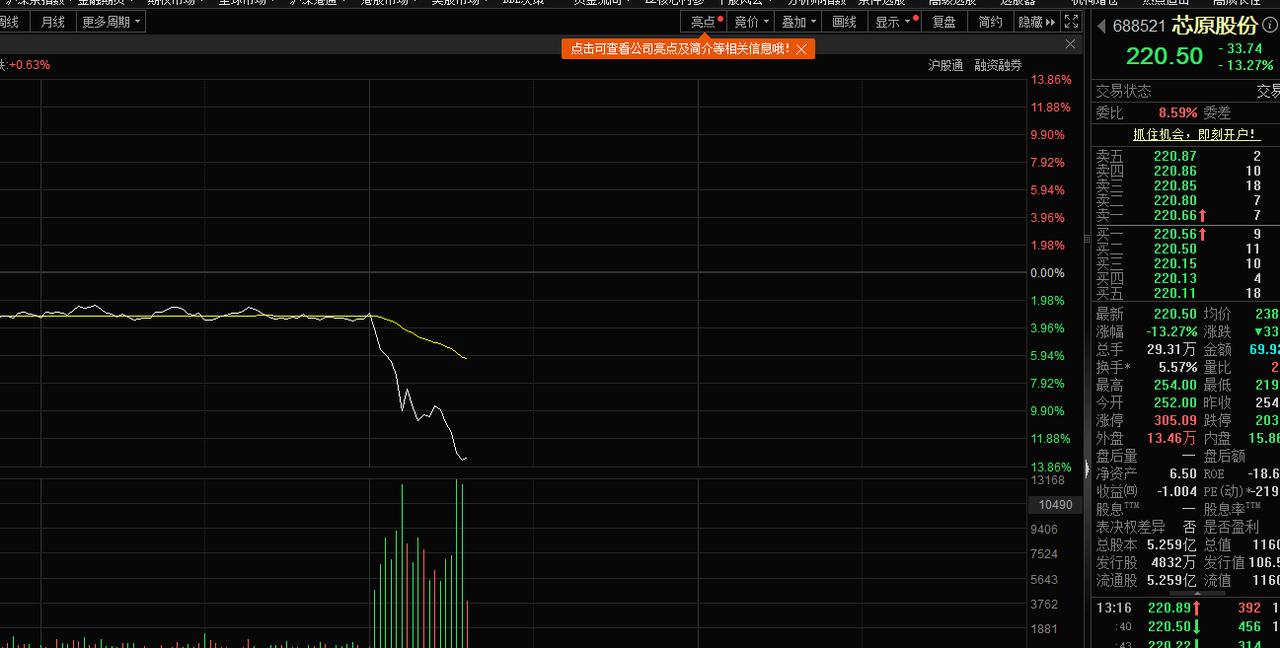Viewport: 1280px width, 648px height.
Task: Expand the 竞价 dropdown
Action: click(x=751, y=21)
